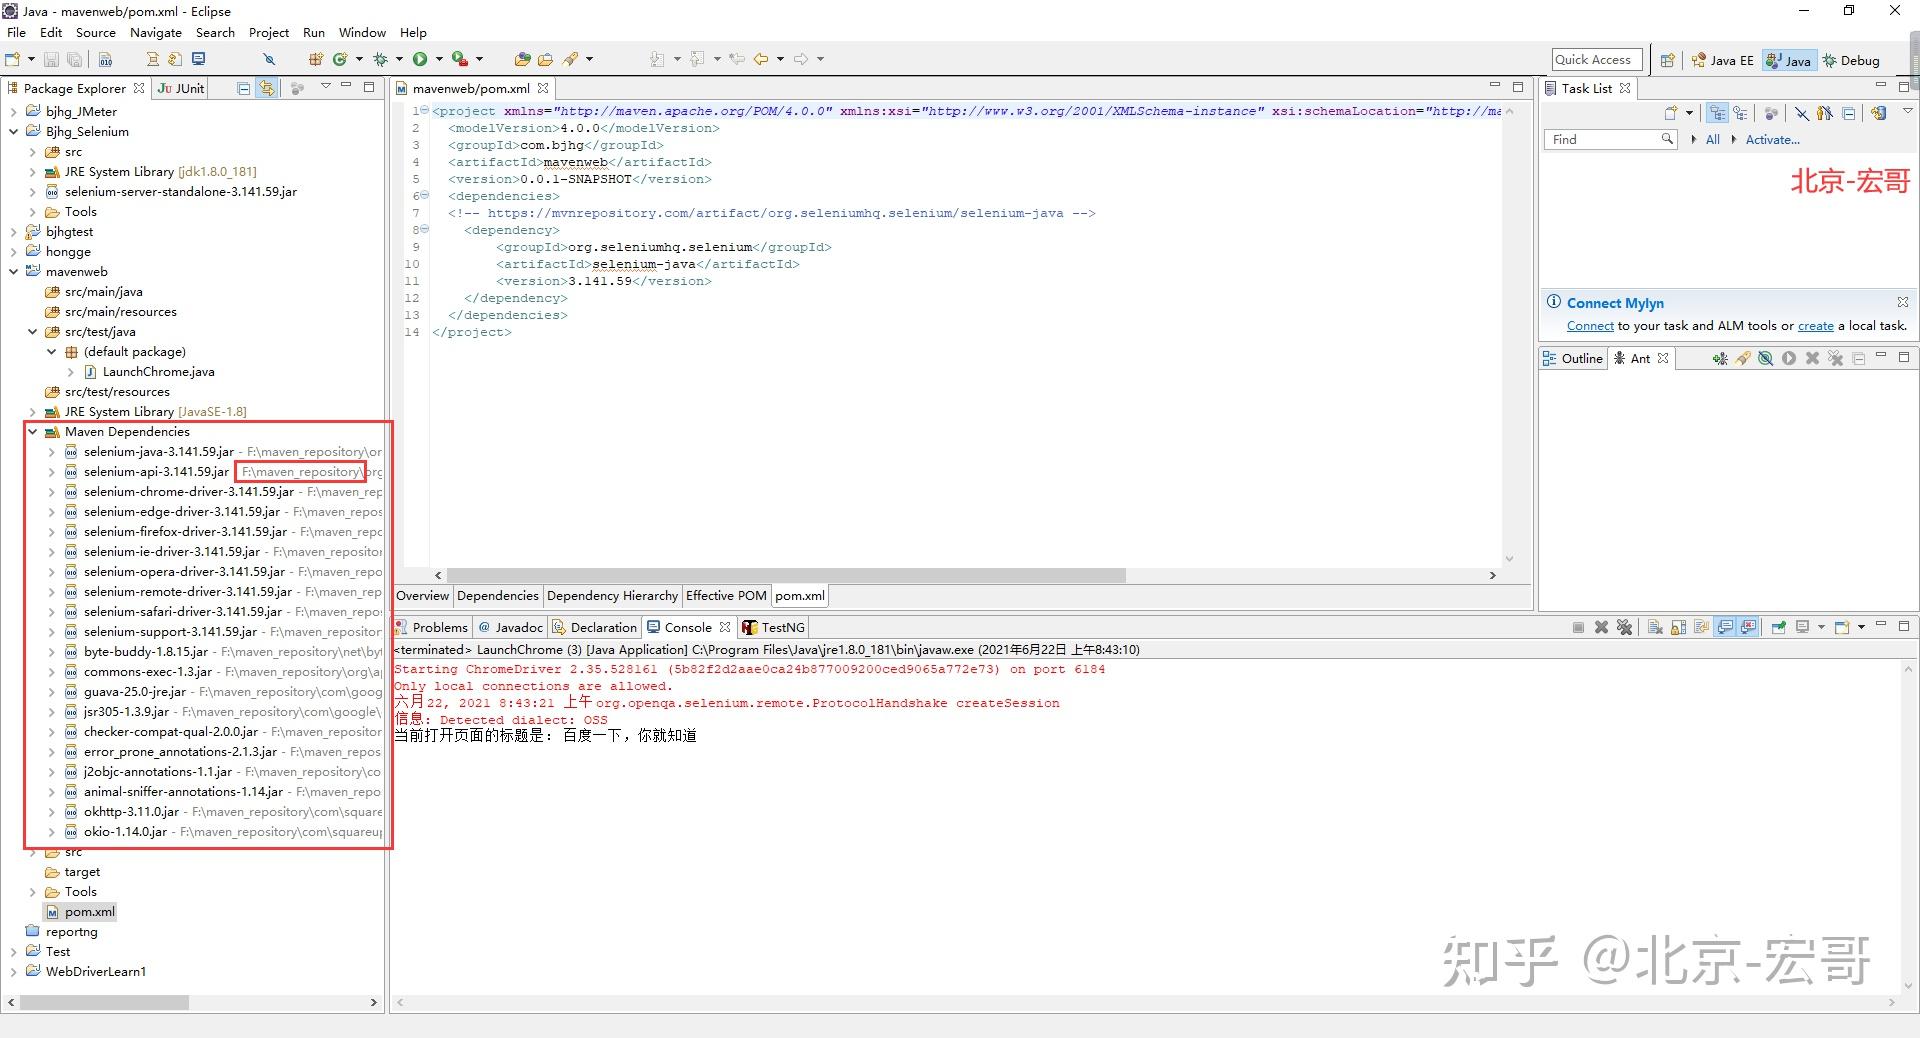Open the Project menu

click(269, 33)
